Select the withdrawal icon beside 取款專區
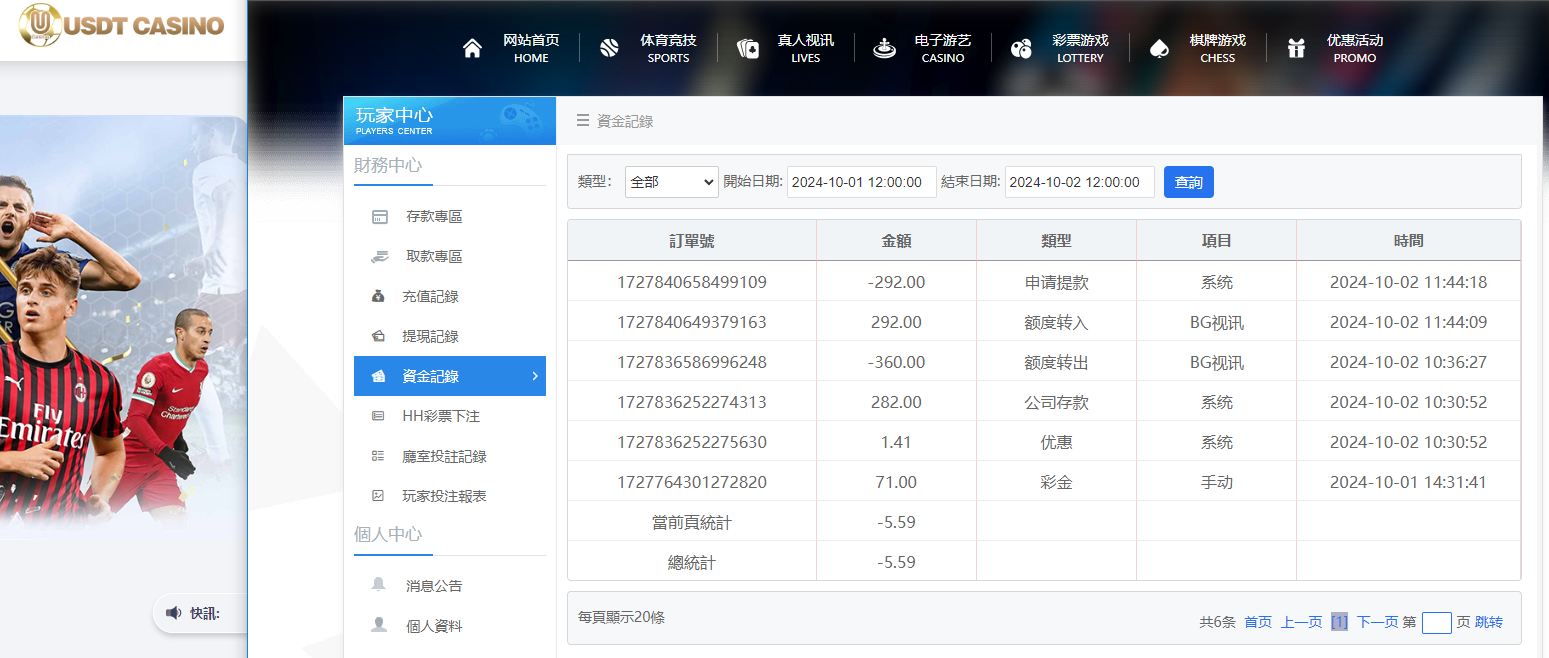Screen dimensions: 1549x658 379,256
